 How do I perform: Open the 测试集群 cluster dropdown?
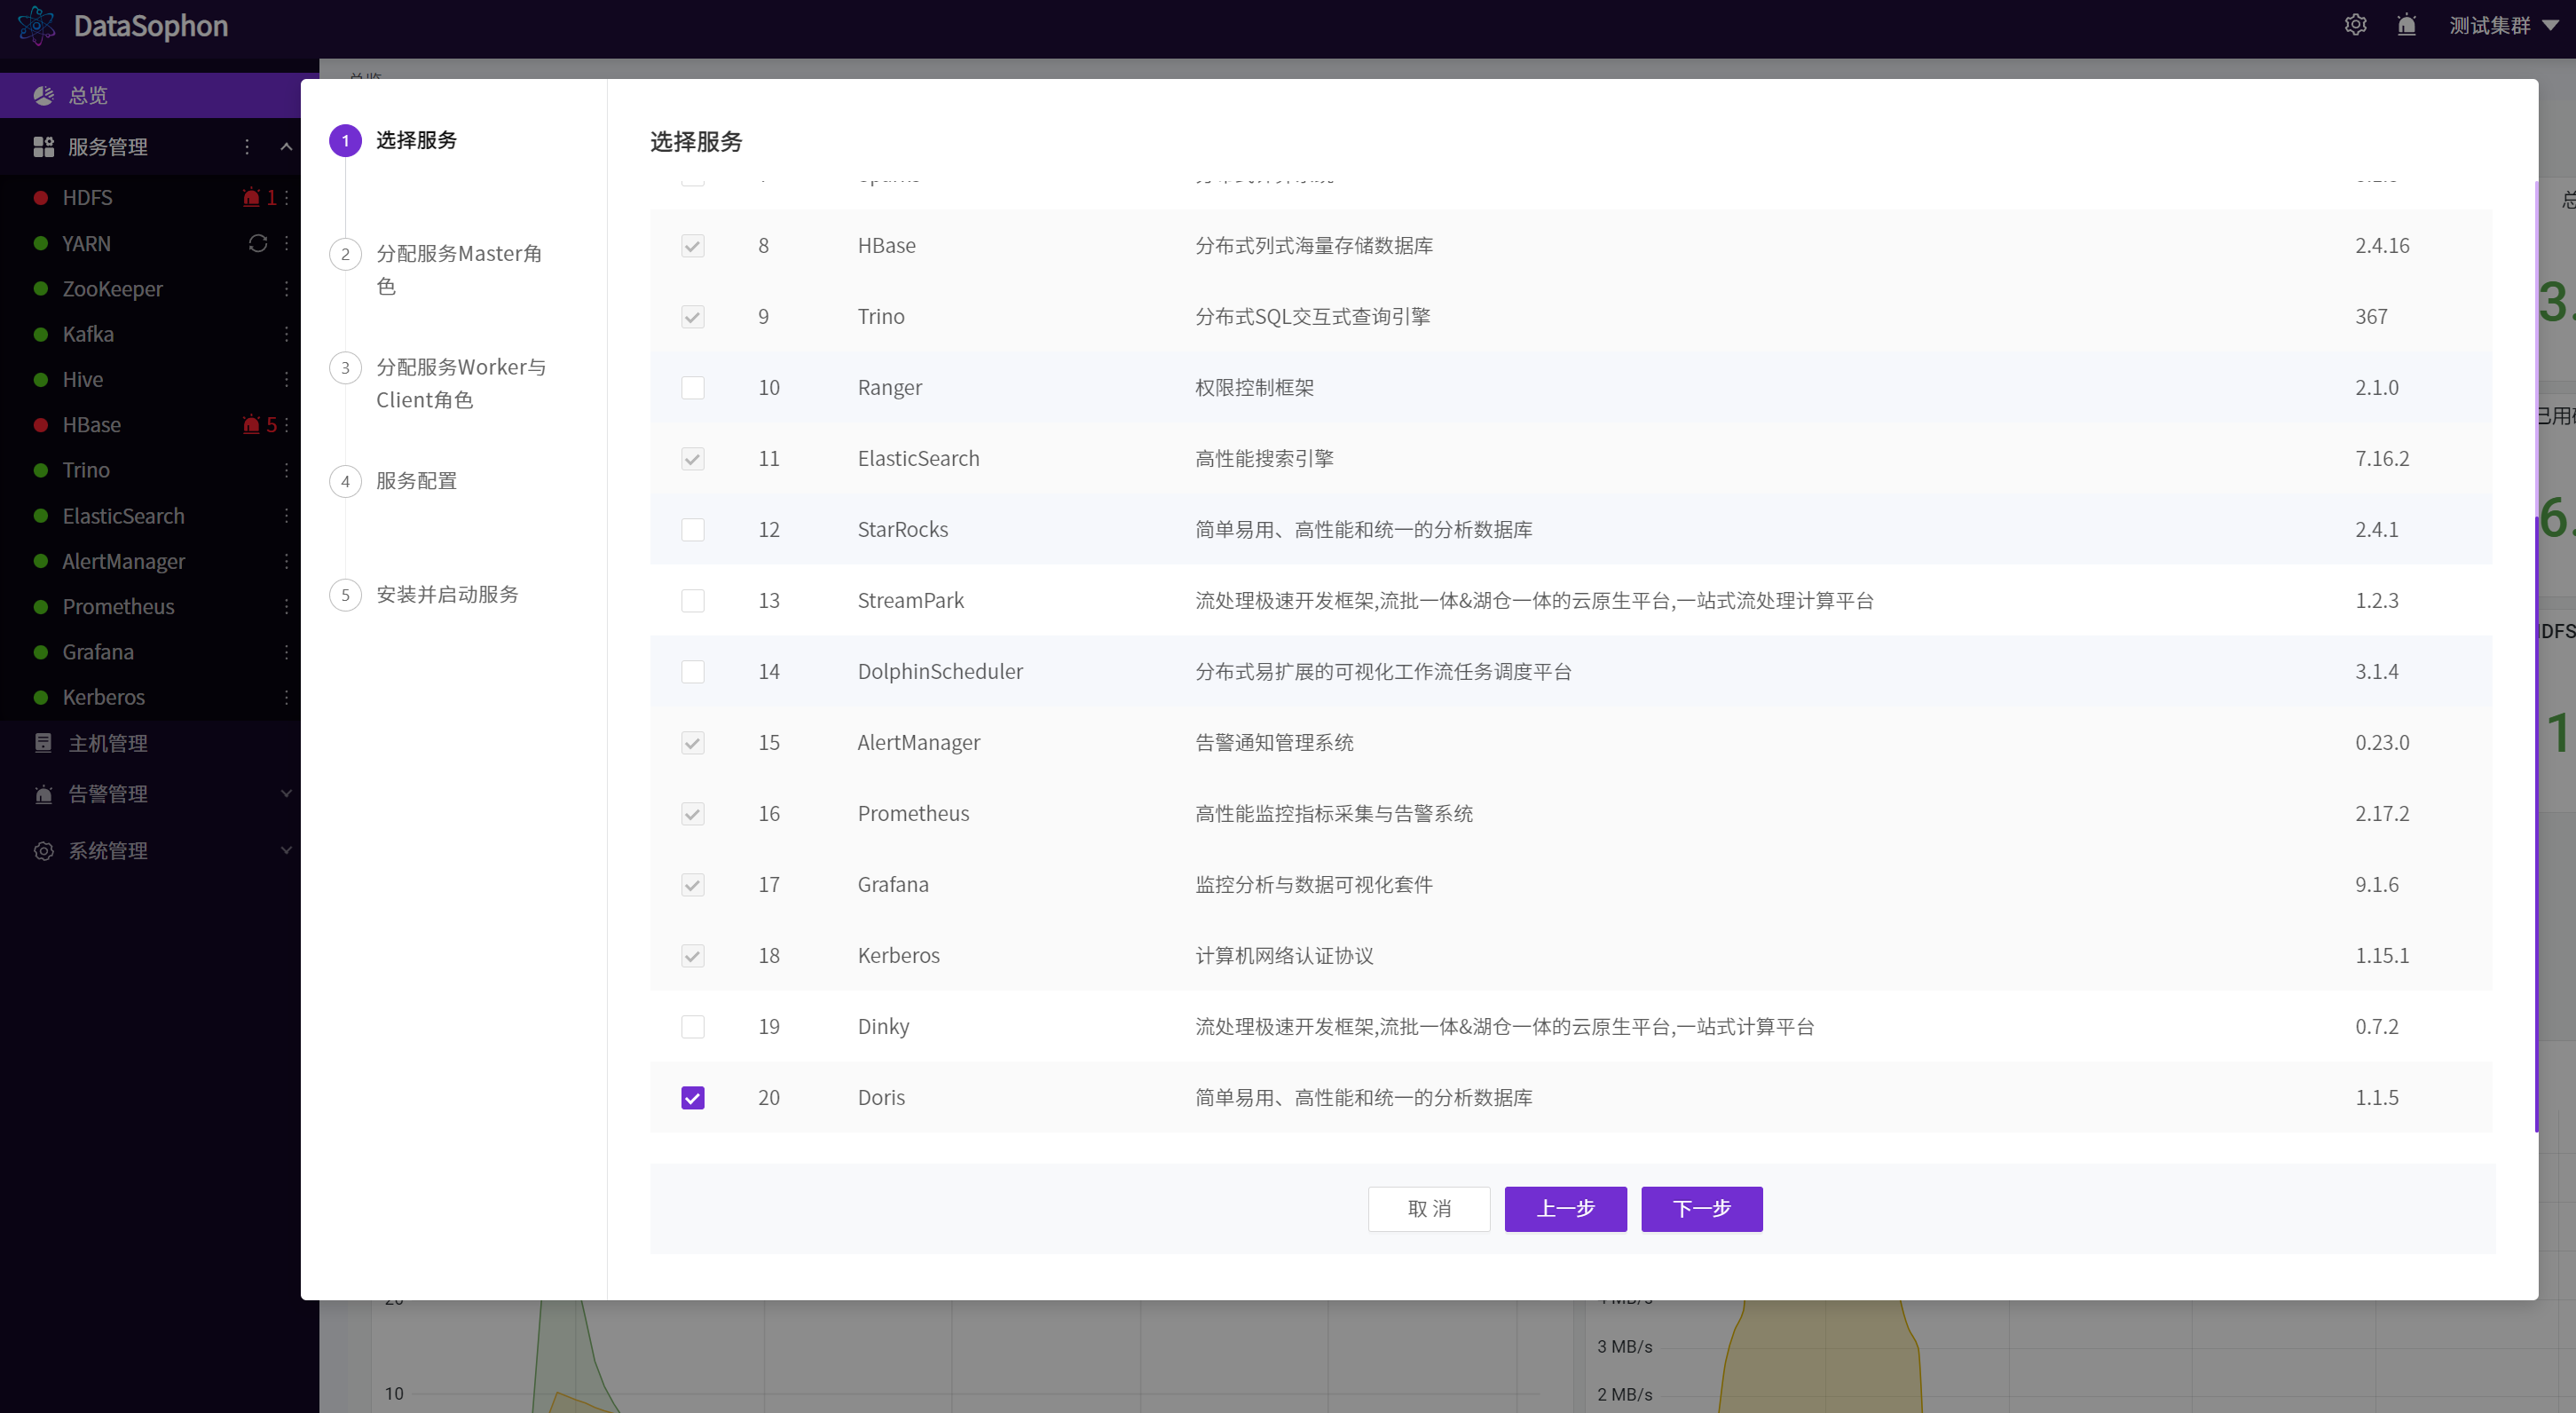2503,25
